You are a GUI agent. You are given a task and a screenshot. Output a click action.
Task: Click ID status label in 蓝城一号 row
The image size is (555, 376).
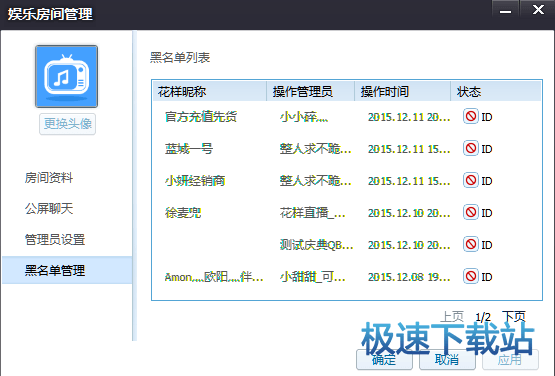click(487, 149)
